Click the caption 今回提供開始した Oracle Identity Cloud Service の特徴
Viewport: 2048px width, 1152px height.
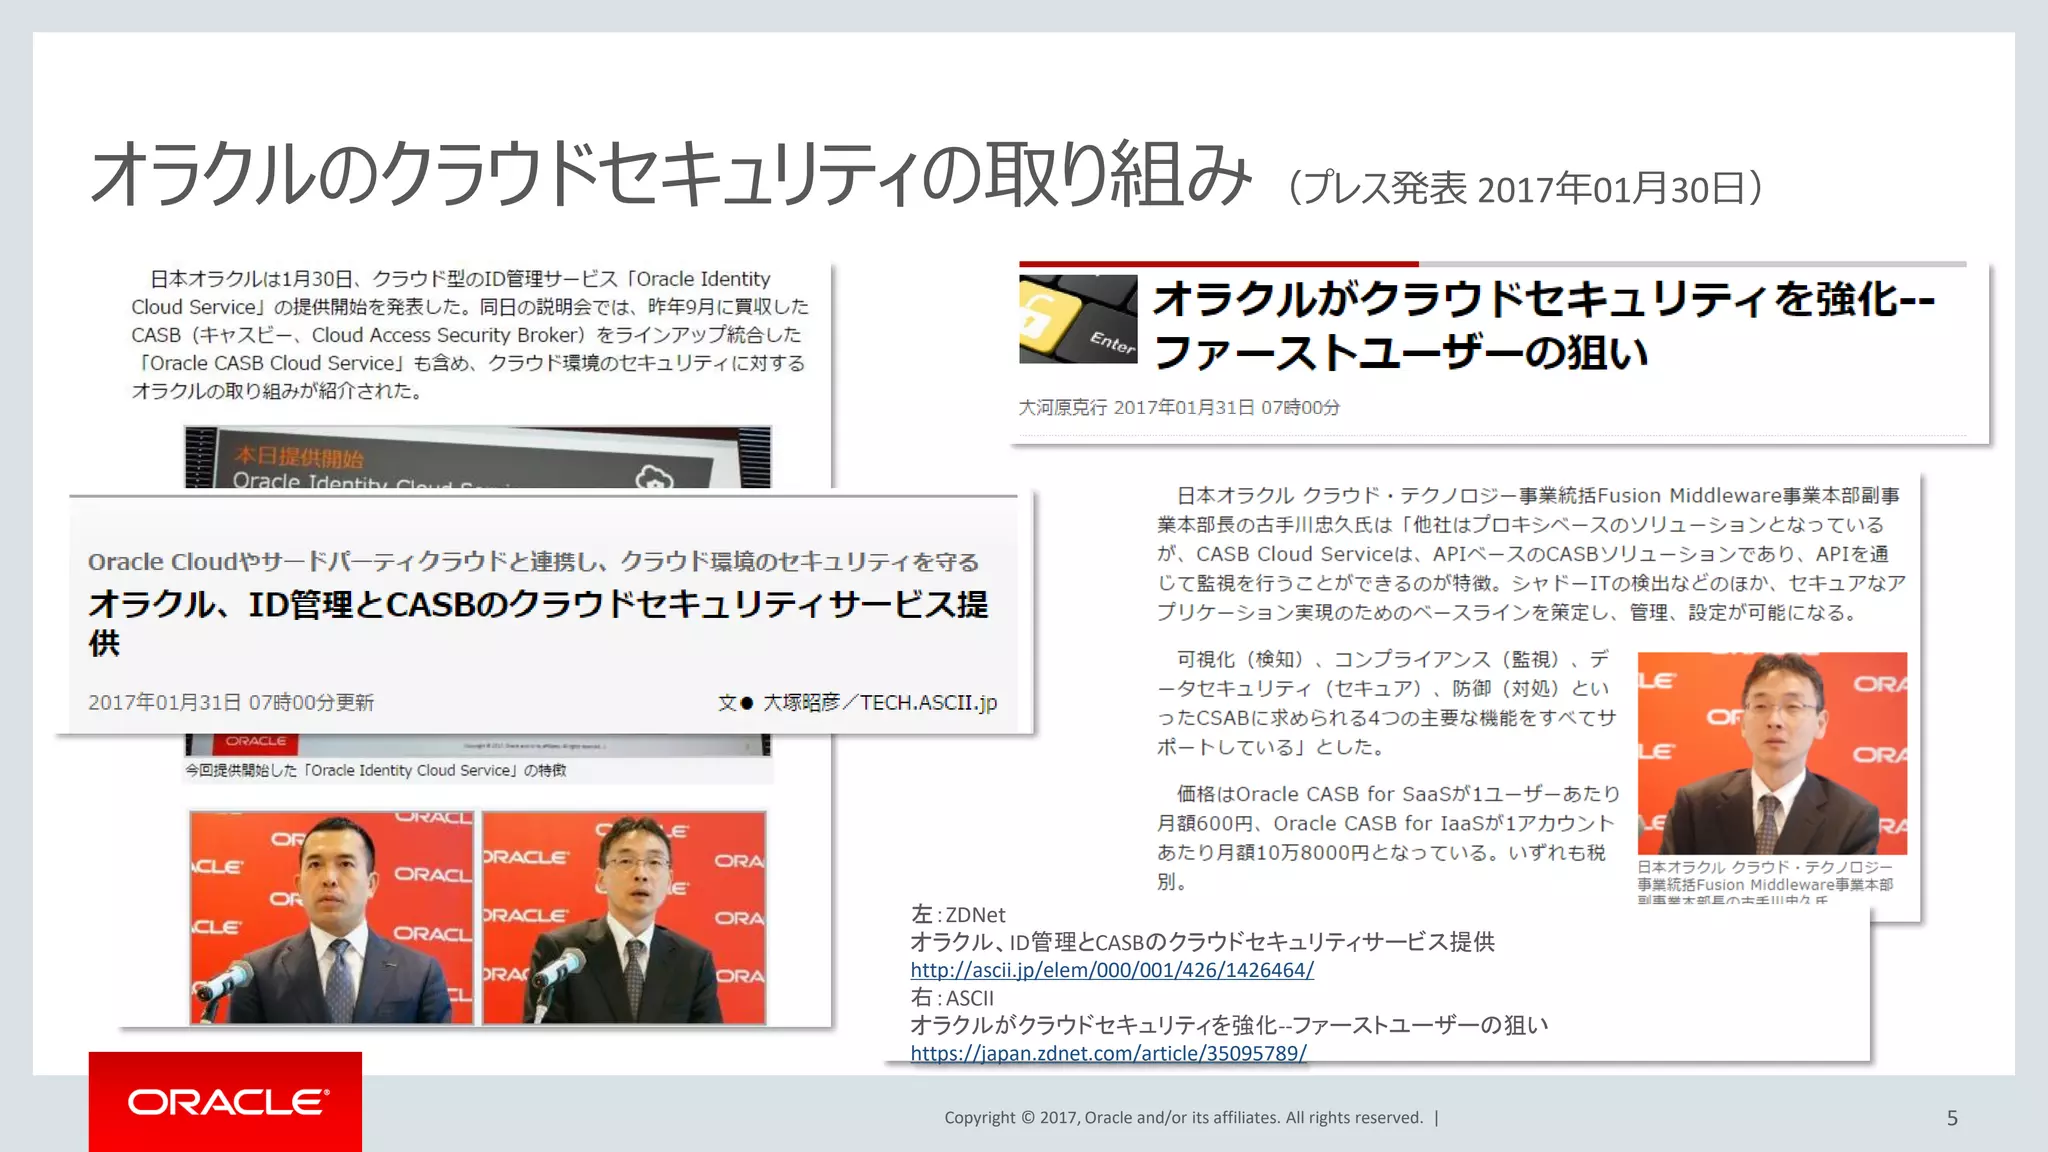click(x=376, y=770)
